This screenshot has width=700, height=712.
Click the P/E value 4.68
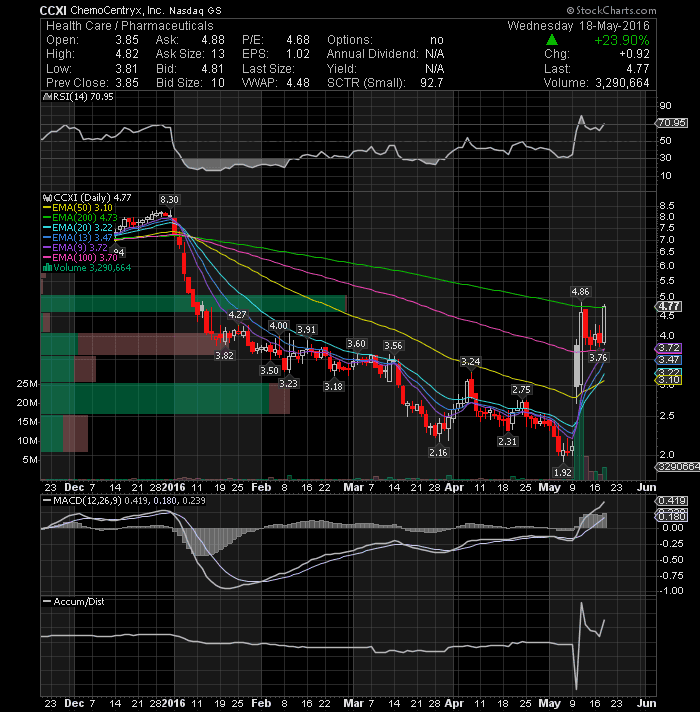298,40
